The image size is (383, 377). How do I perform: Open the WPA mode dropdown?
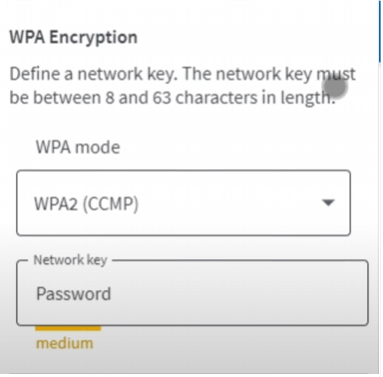coord(183,203)
